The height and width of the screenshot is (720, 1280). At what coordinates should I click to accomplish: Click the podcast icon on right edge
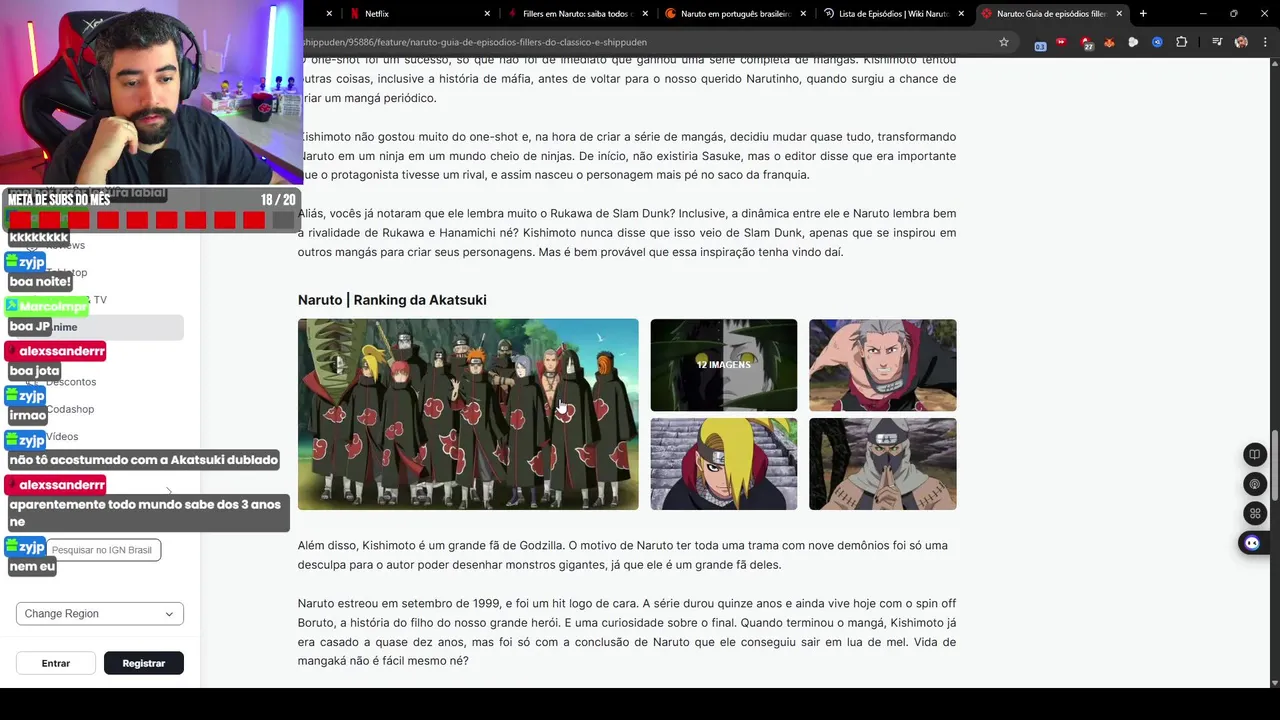click(x=1254, y=484)
